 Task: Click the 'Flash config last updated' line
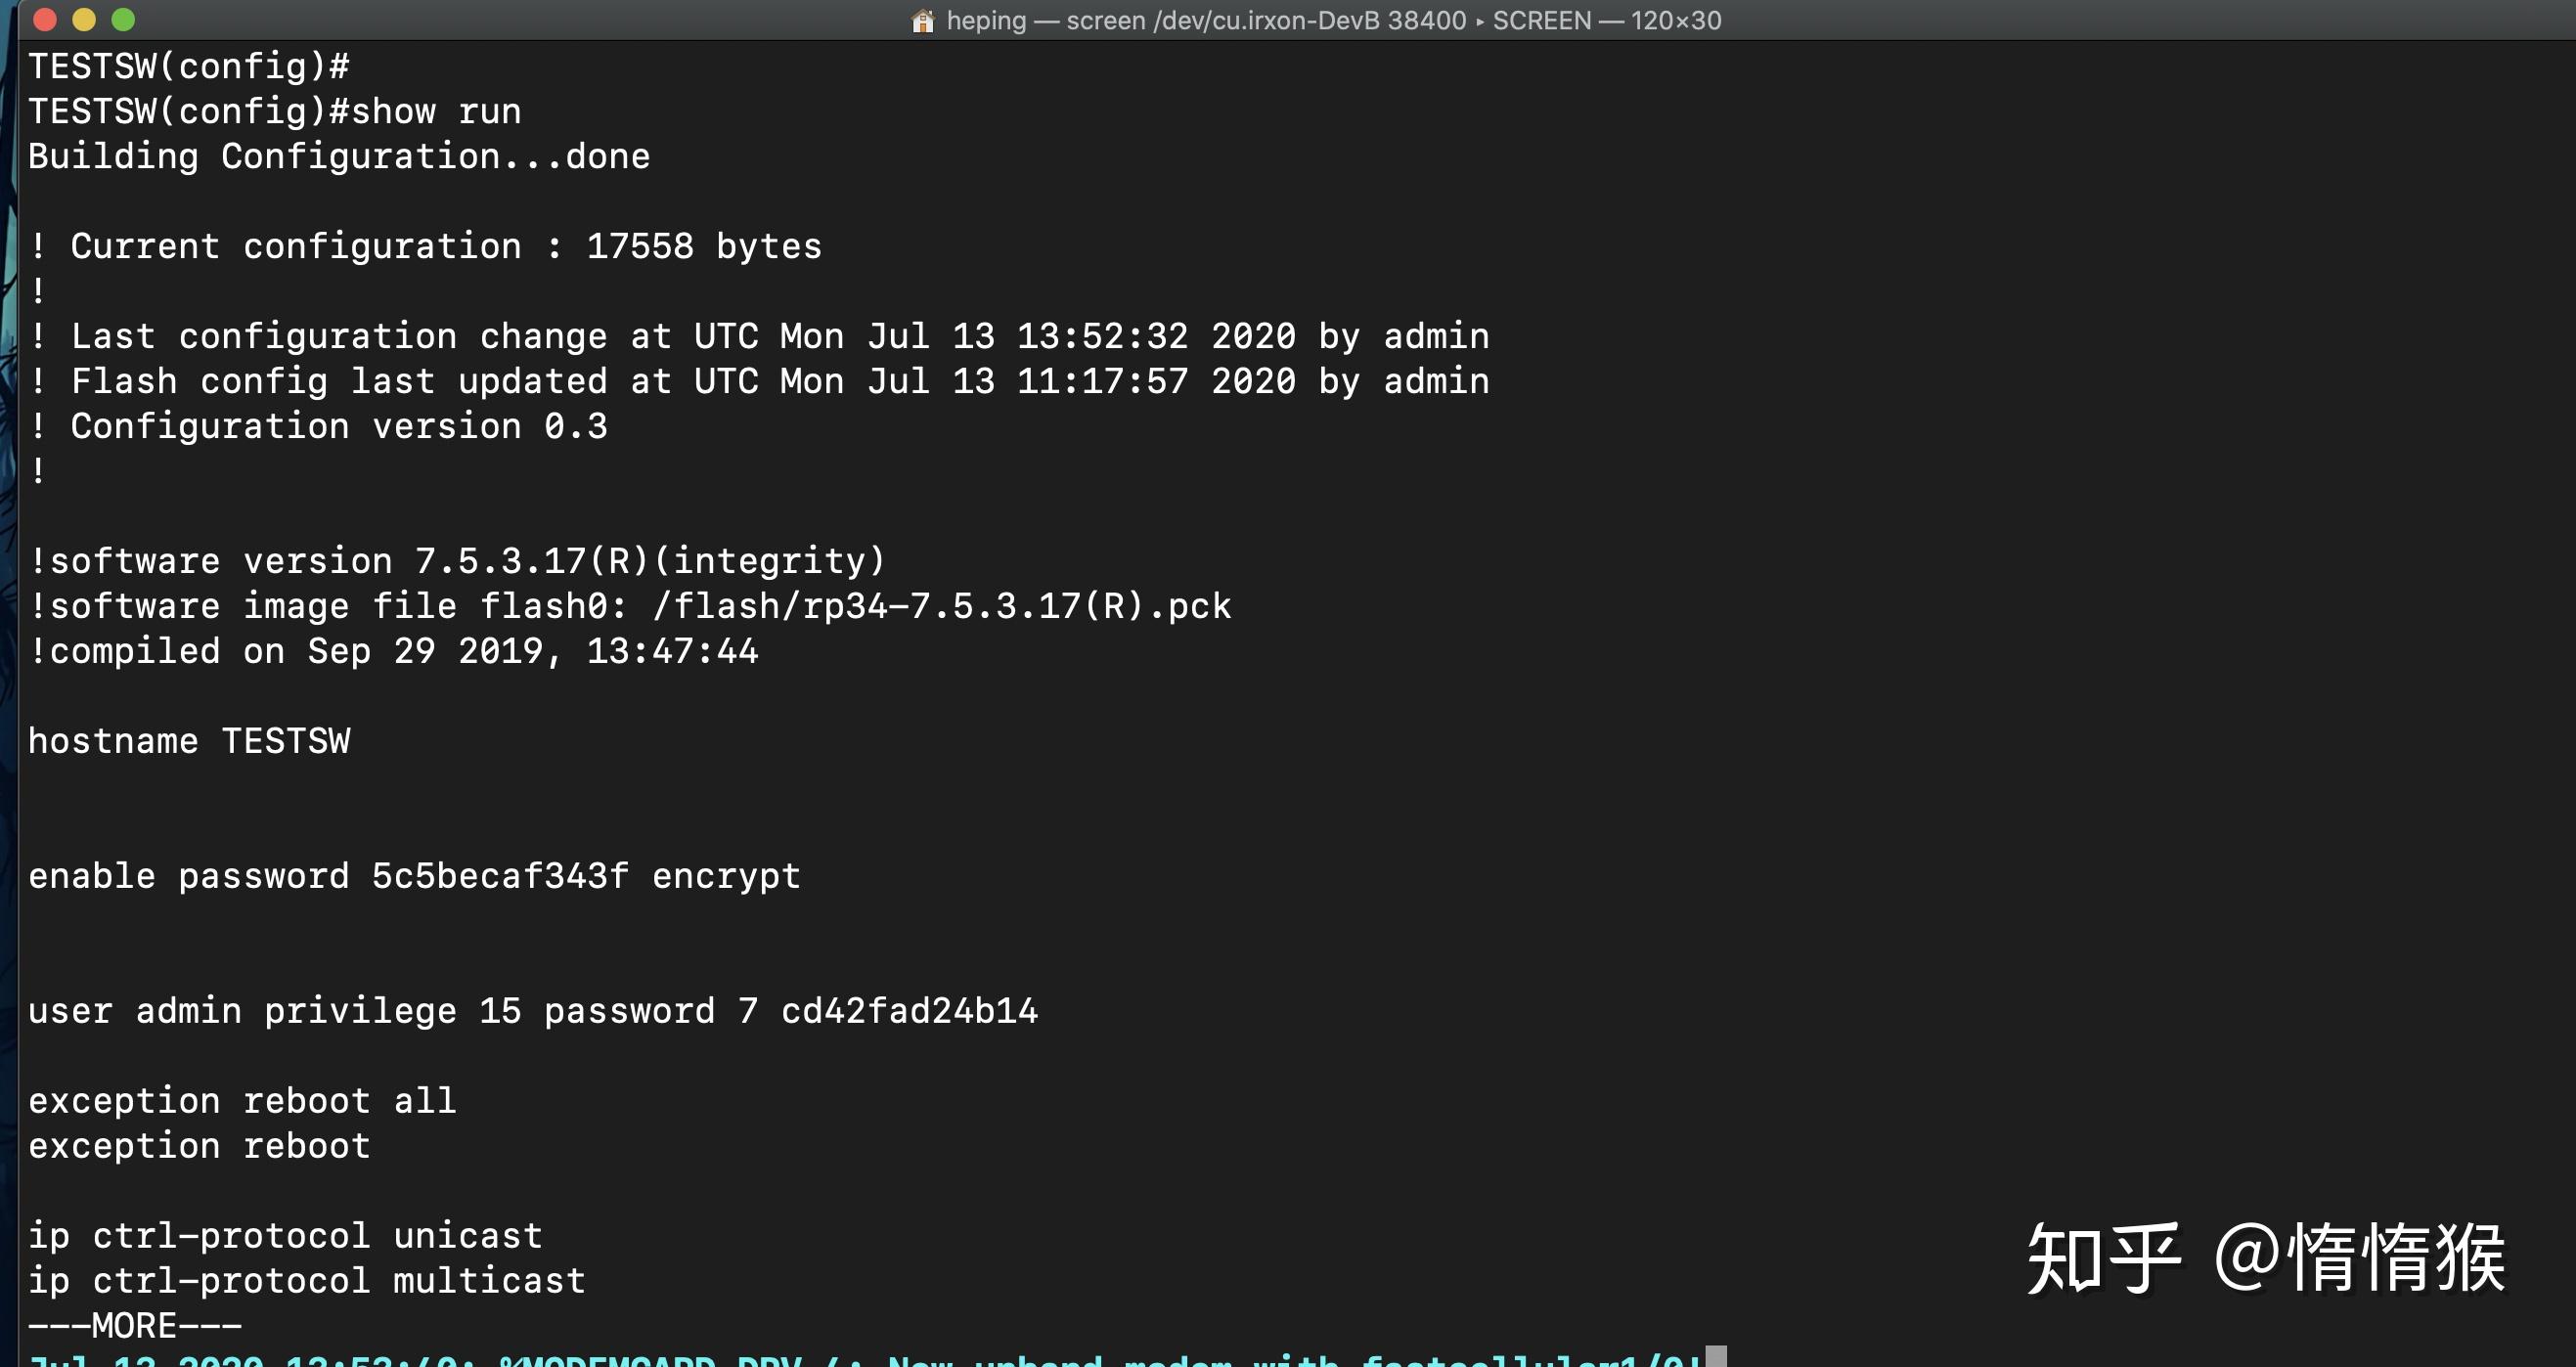pyautogui.click(x=760, y=381)
